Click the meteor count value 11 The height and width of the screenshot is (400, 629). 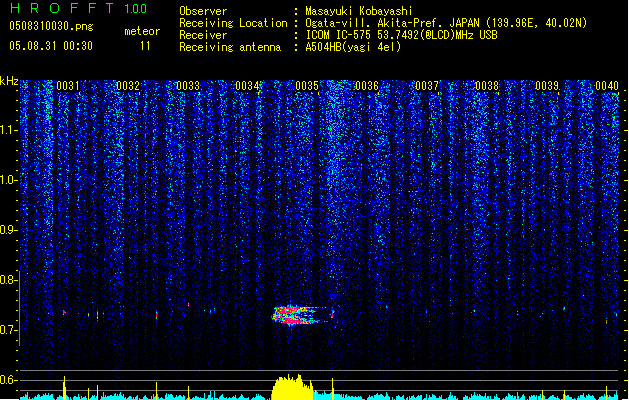(x=145, y=46)
